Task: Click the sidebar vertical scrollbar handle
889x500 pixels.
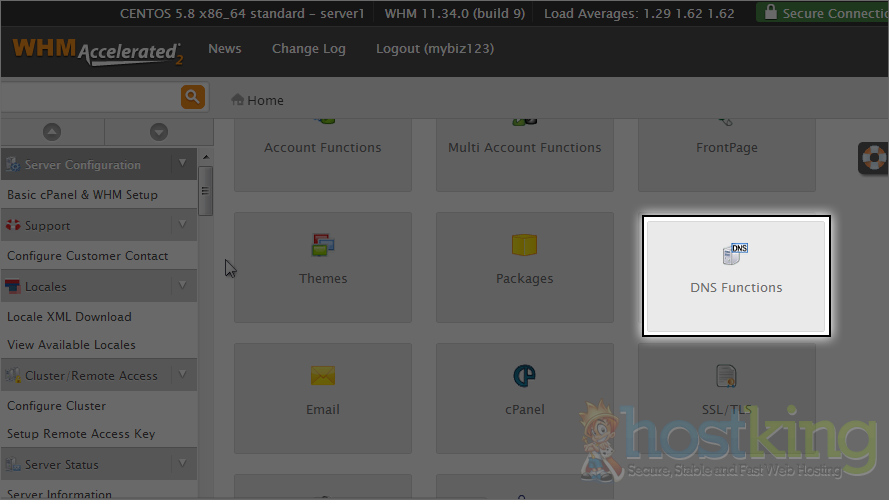Action: coord(205,189)
